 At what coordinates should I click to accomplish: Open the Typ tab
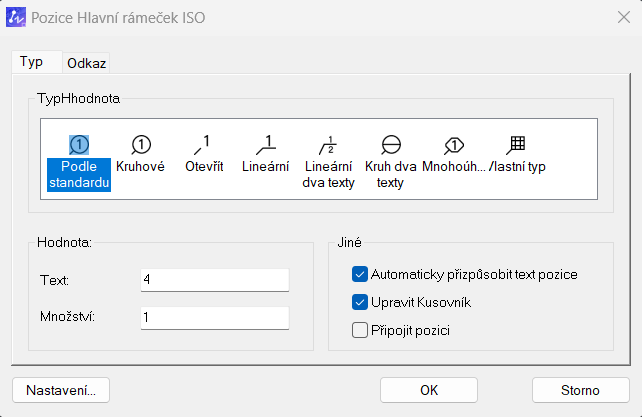point(32,61)
